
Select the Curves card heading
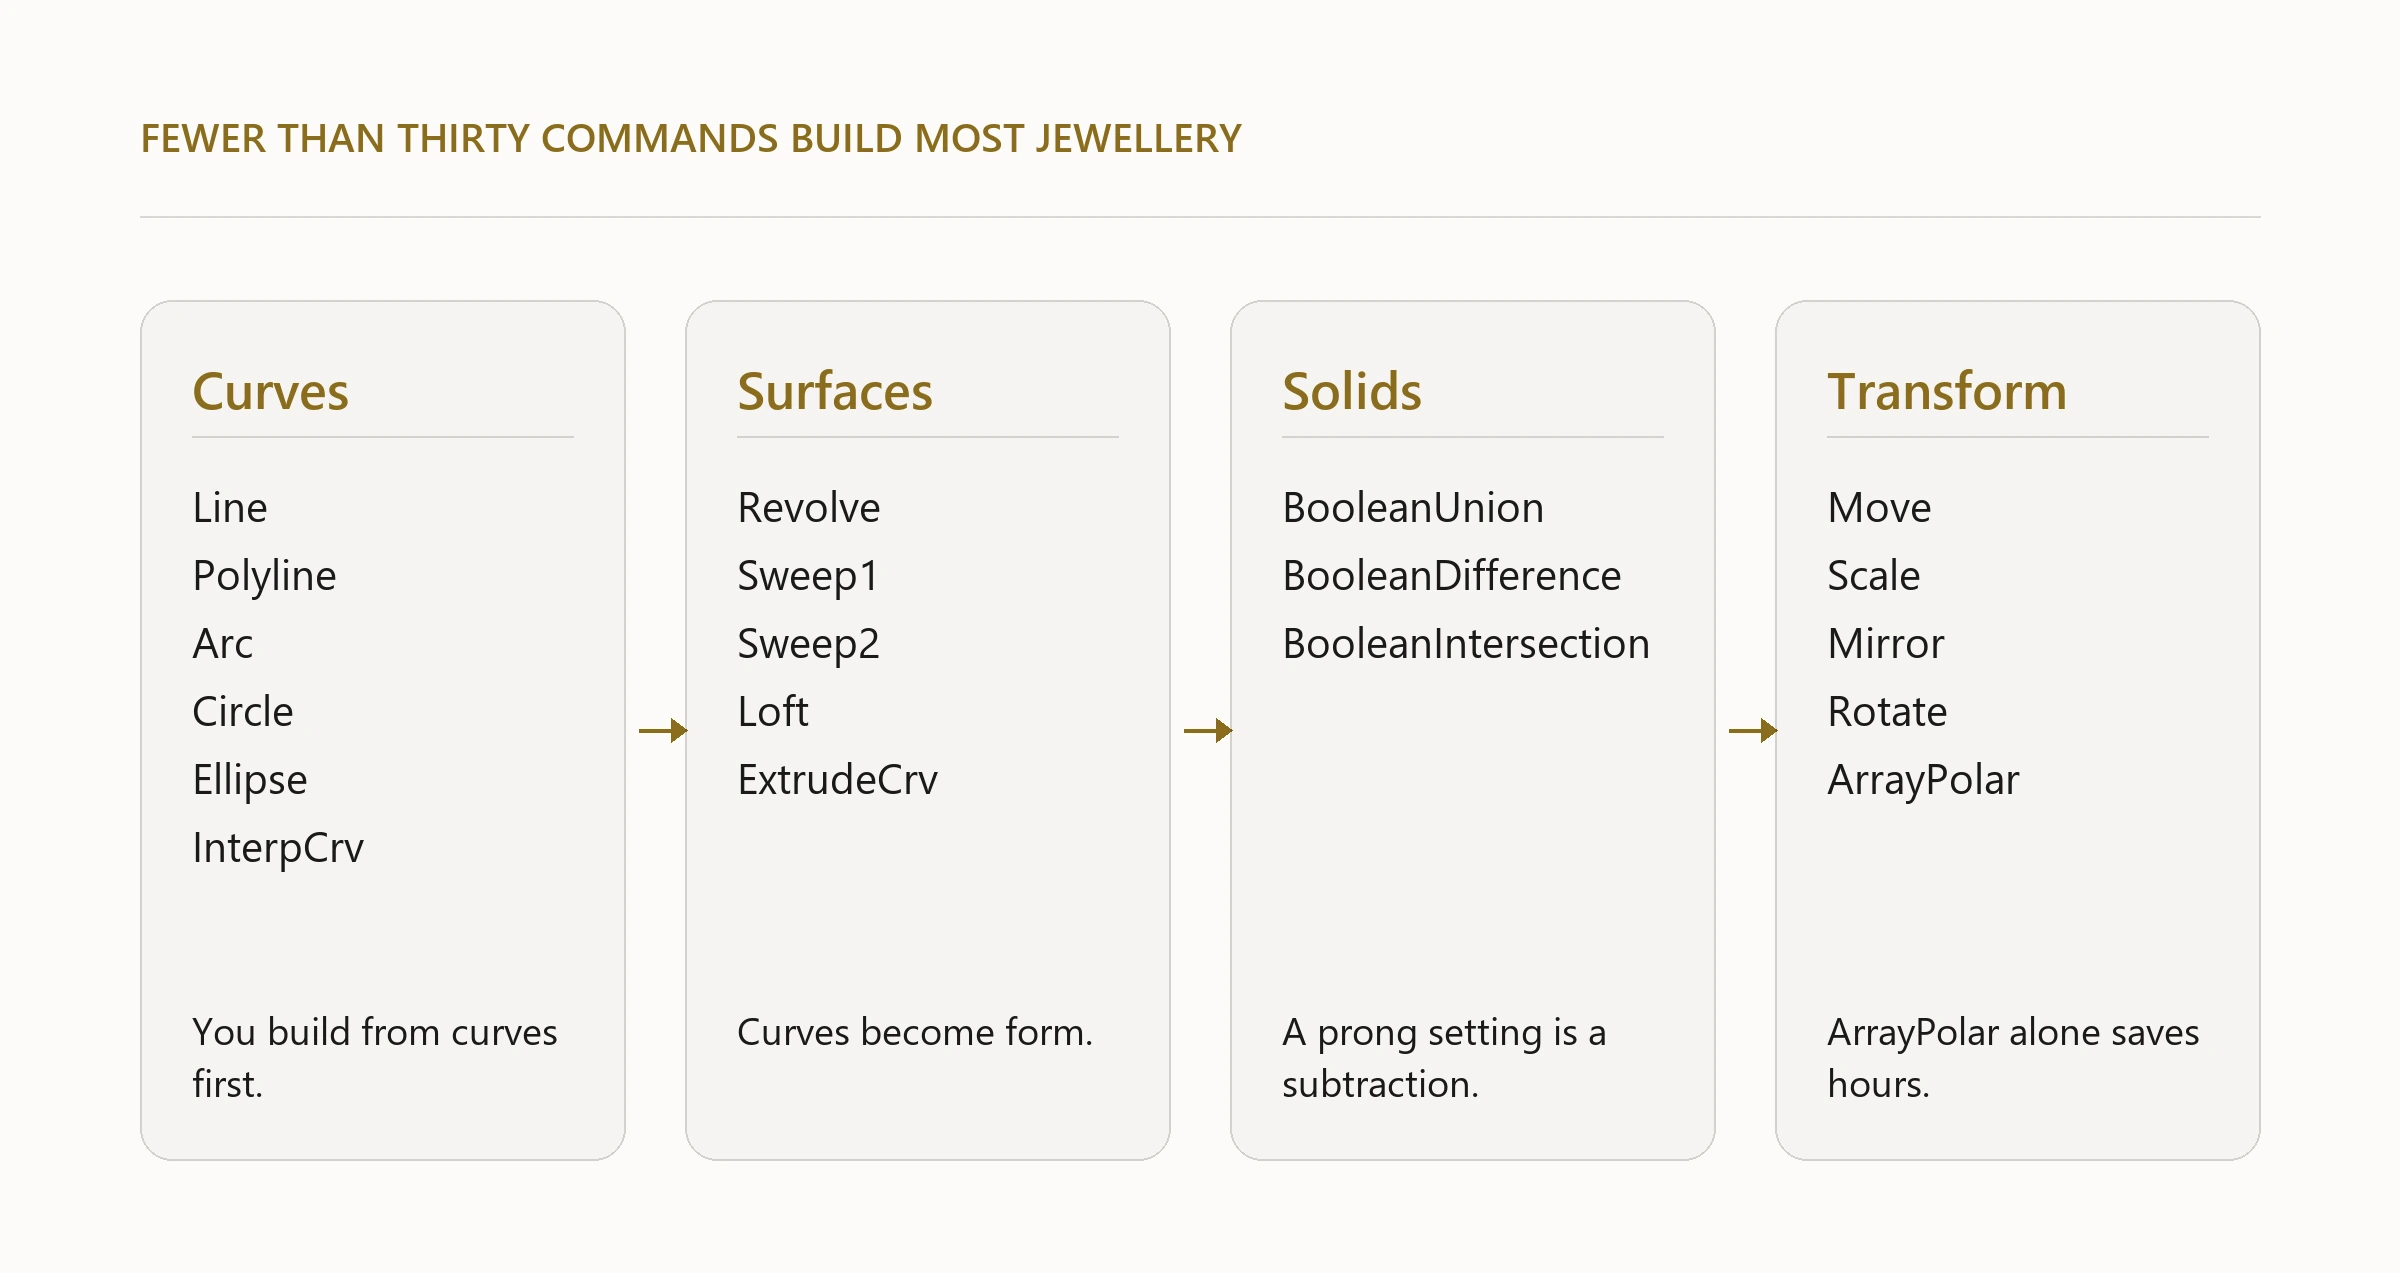click(271, 391)
